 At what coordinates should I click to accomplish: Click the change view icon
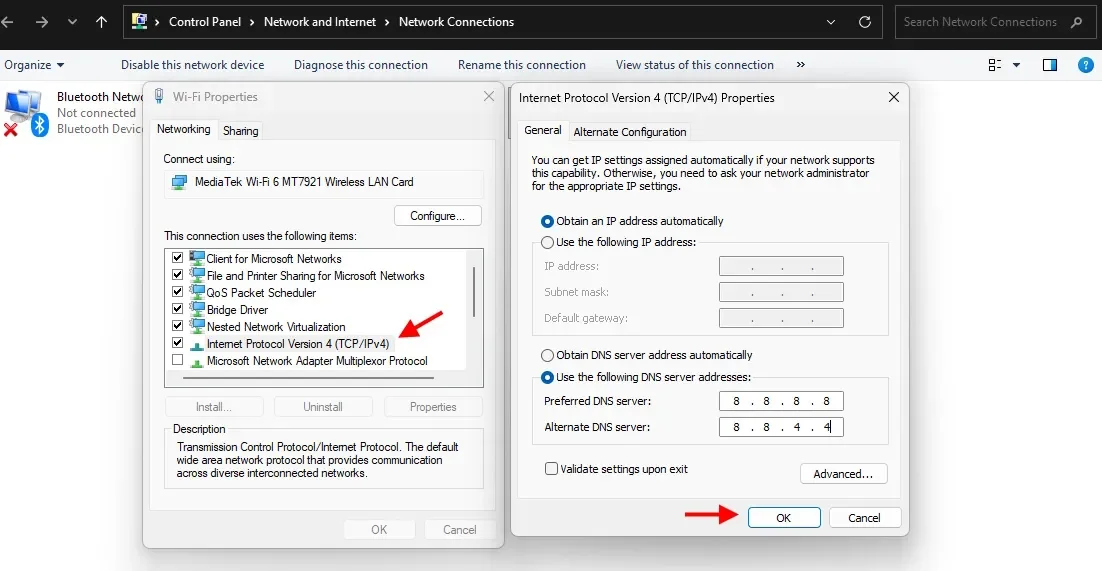[994, 65]
